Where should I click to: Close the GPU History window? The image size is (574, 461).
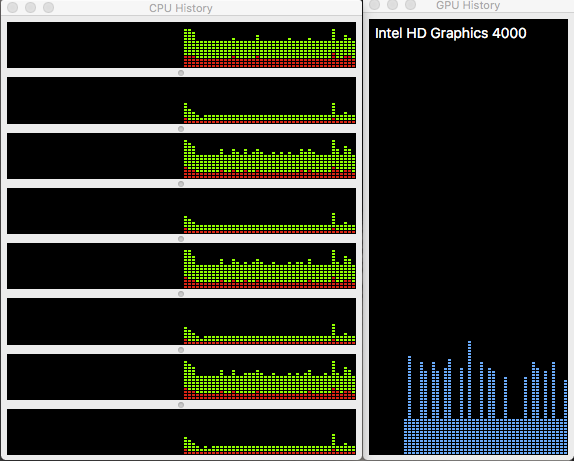(374, 4)
